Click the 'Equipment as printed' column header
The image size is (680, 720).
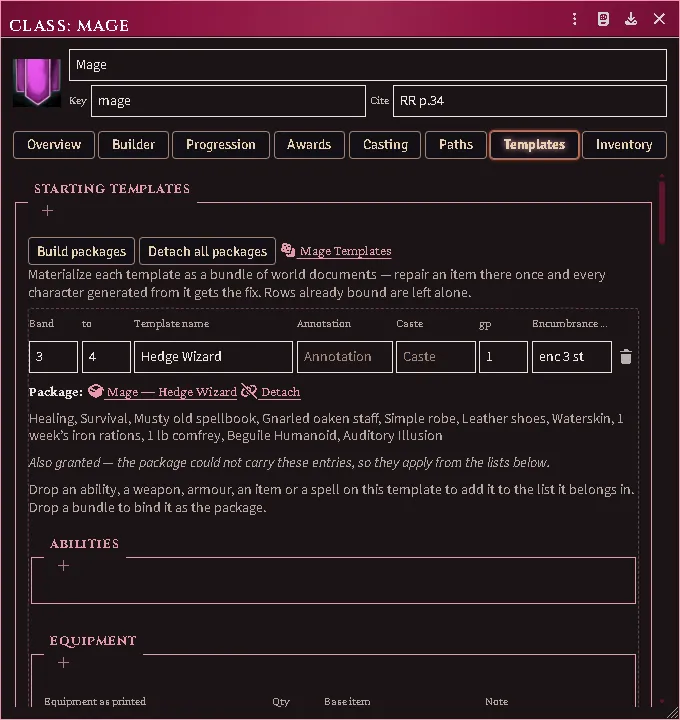95,702
